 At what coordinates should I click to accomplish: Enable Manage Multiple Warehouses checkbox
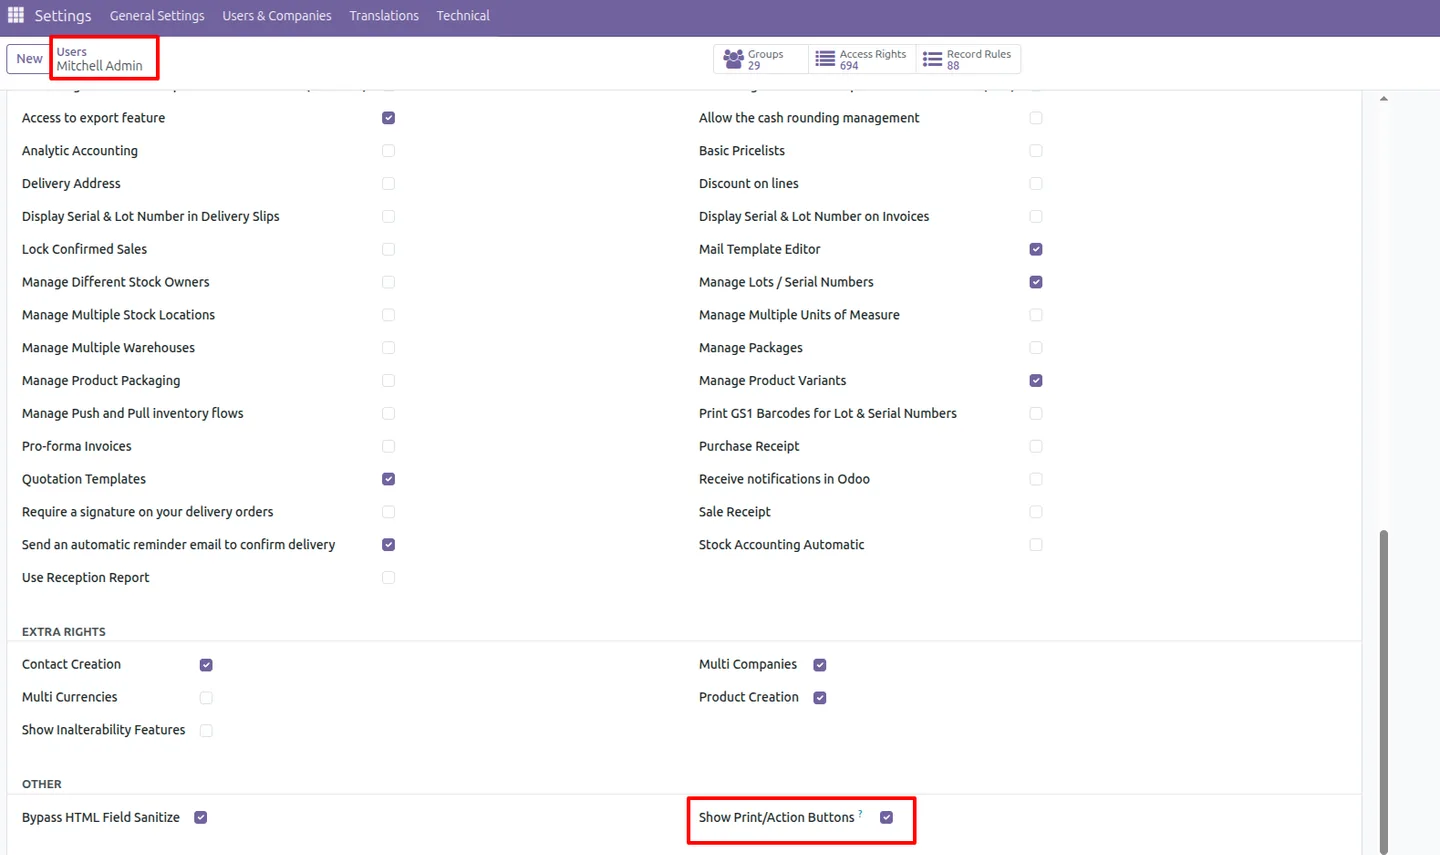click(x=388, y=348)
